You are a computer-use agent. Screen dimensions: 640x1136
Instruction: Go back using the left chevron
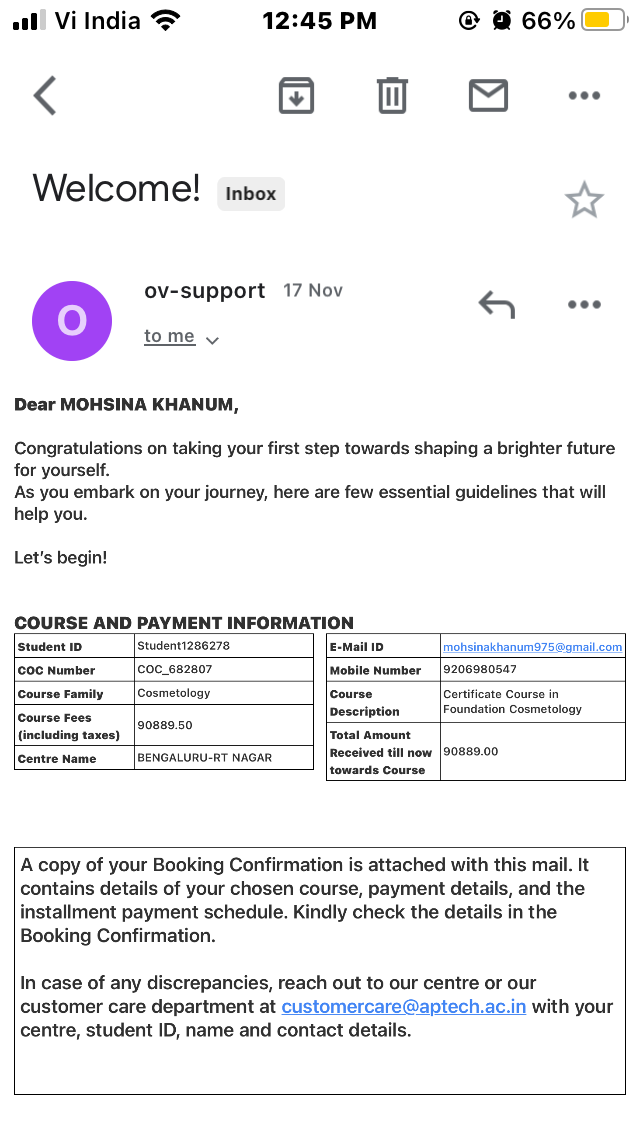(45, 96)
